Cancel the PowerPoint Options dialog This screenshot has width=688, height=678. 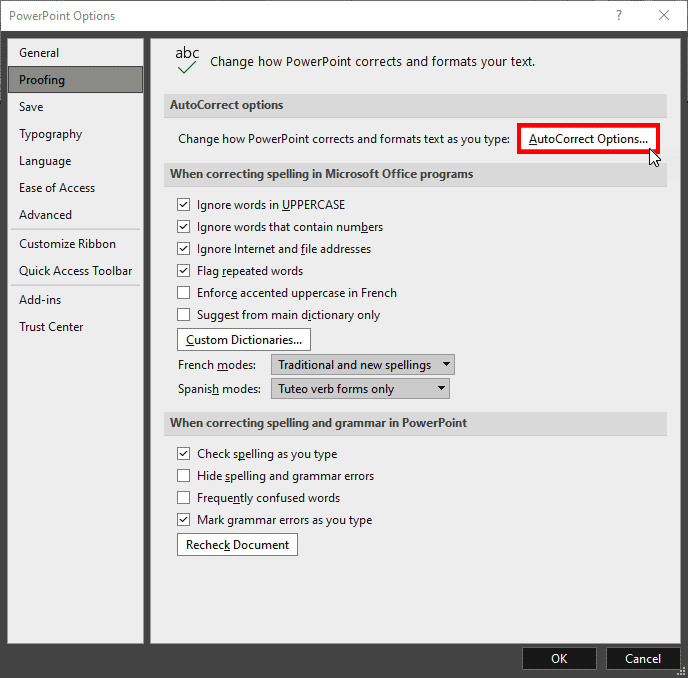[642, 658]
